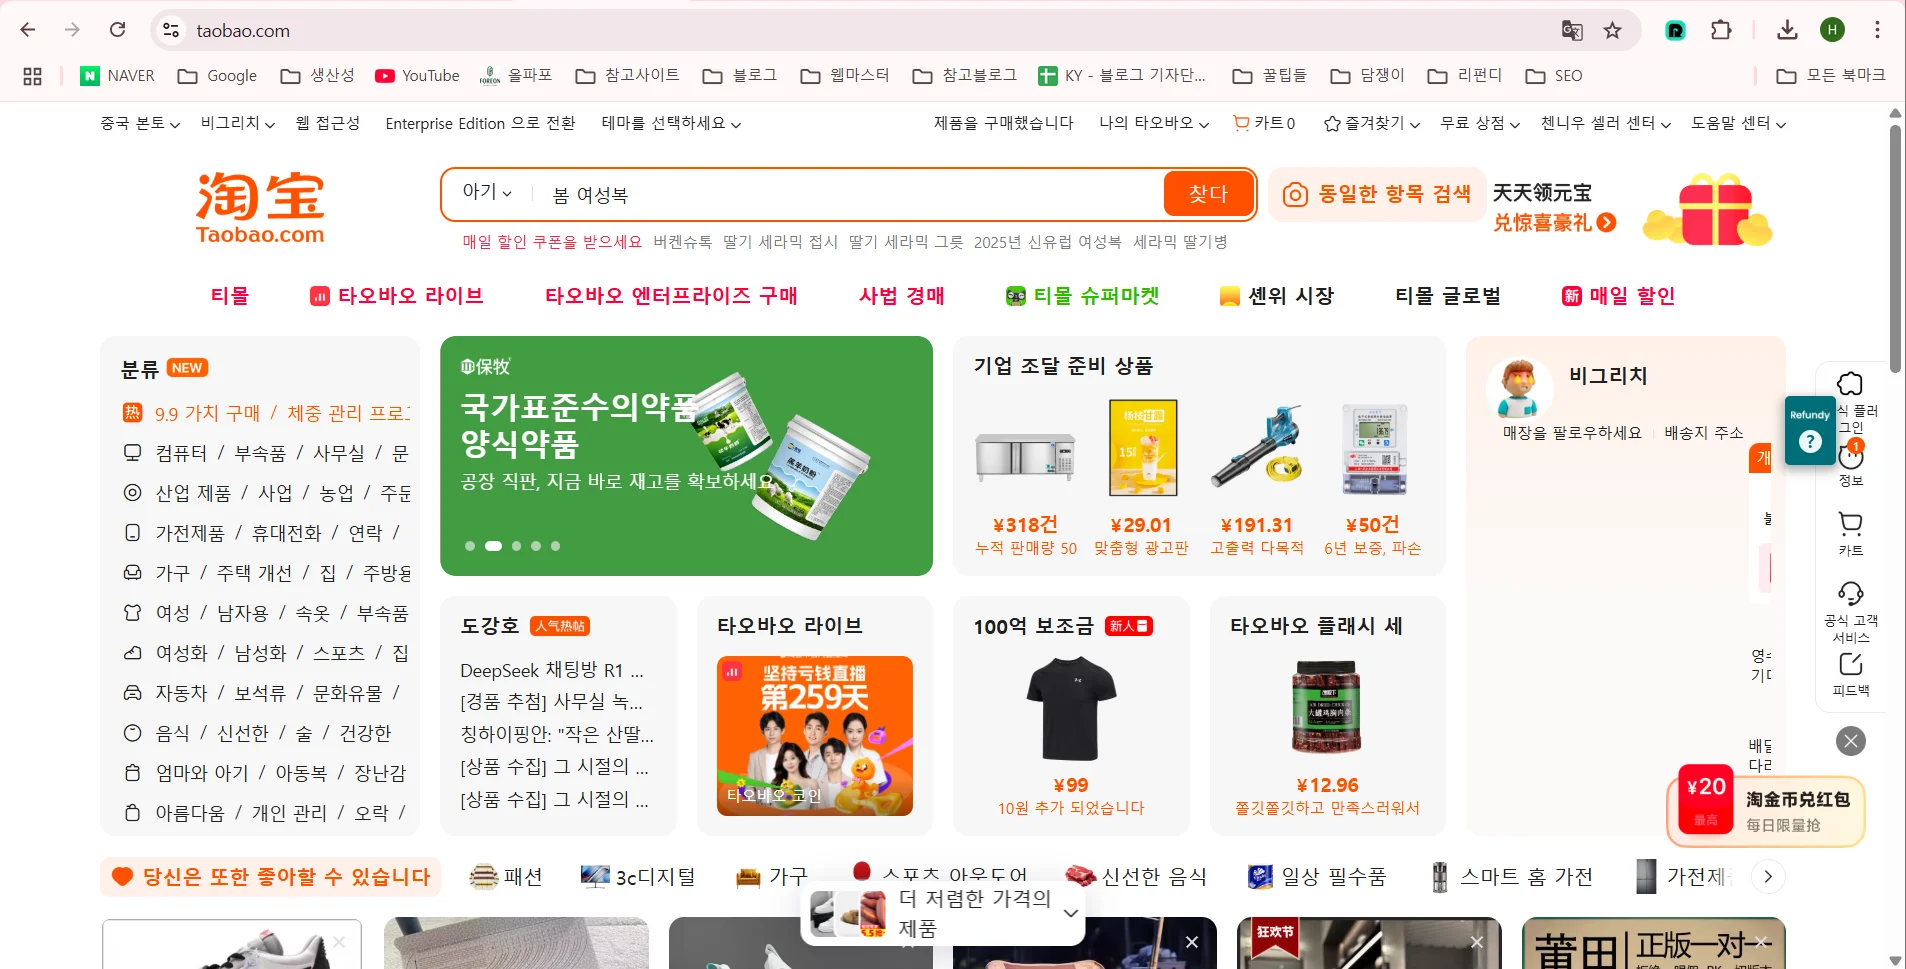Screen dimensions: 1906x969
Task: Expand the 테마를 선택하세요 dropdown
Action: (671, 123)
